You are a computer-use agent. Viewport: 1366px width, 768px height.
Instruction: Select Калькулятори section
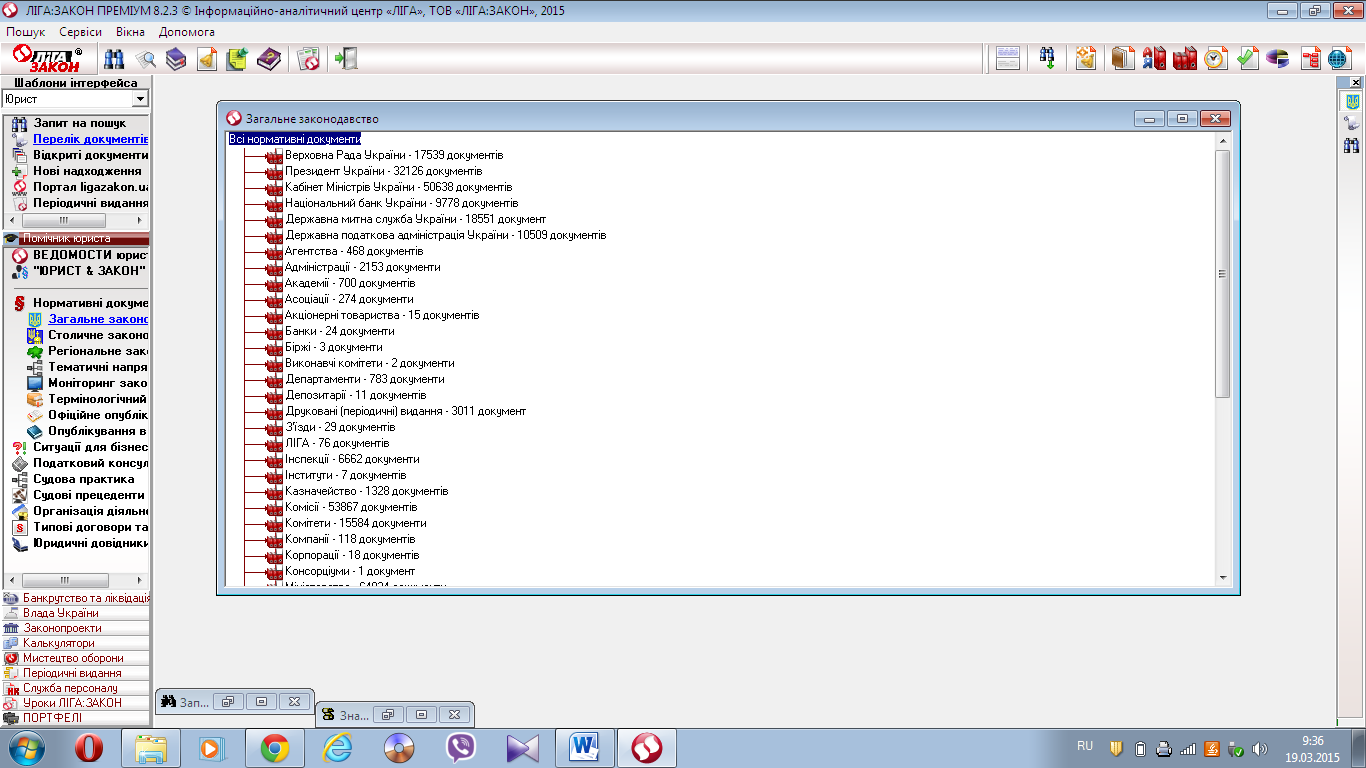[x=76, y=643]
